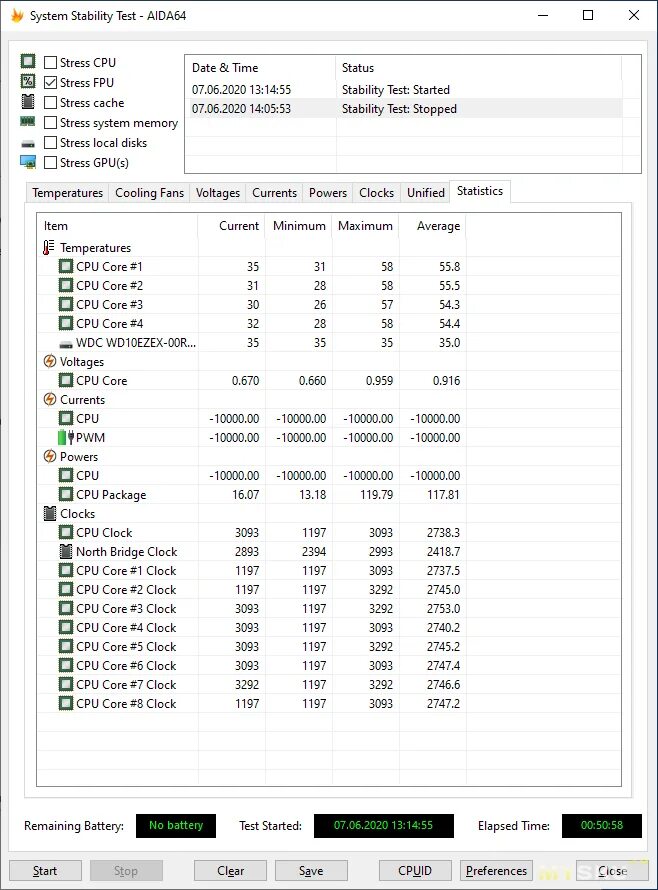Enable Stress system memory checkbox
Viewport: 658px width, 890px height.
tap(51, 123)
